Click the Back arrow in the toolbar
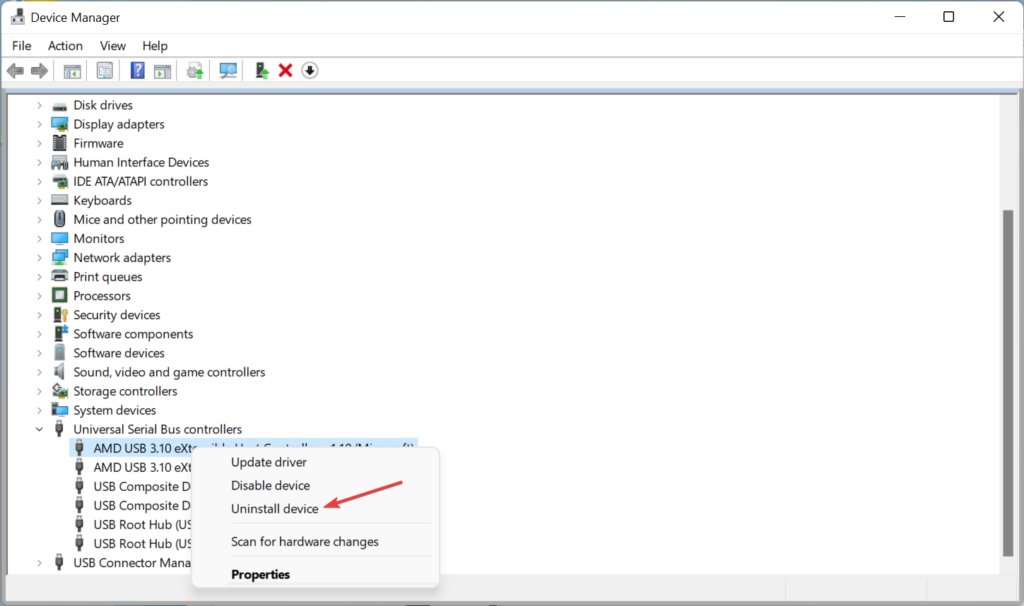Viewport: 1024px width, 606px height. point(16,71)
